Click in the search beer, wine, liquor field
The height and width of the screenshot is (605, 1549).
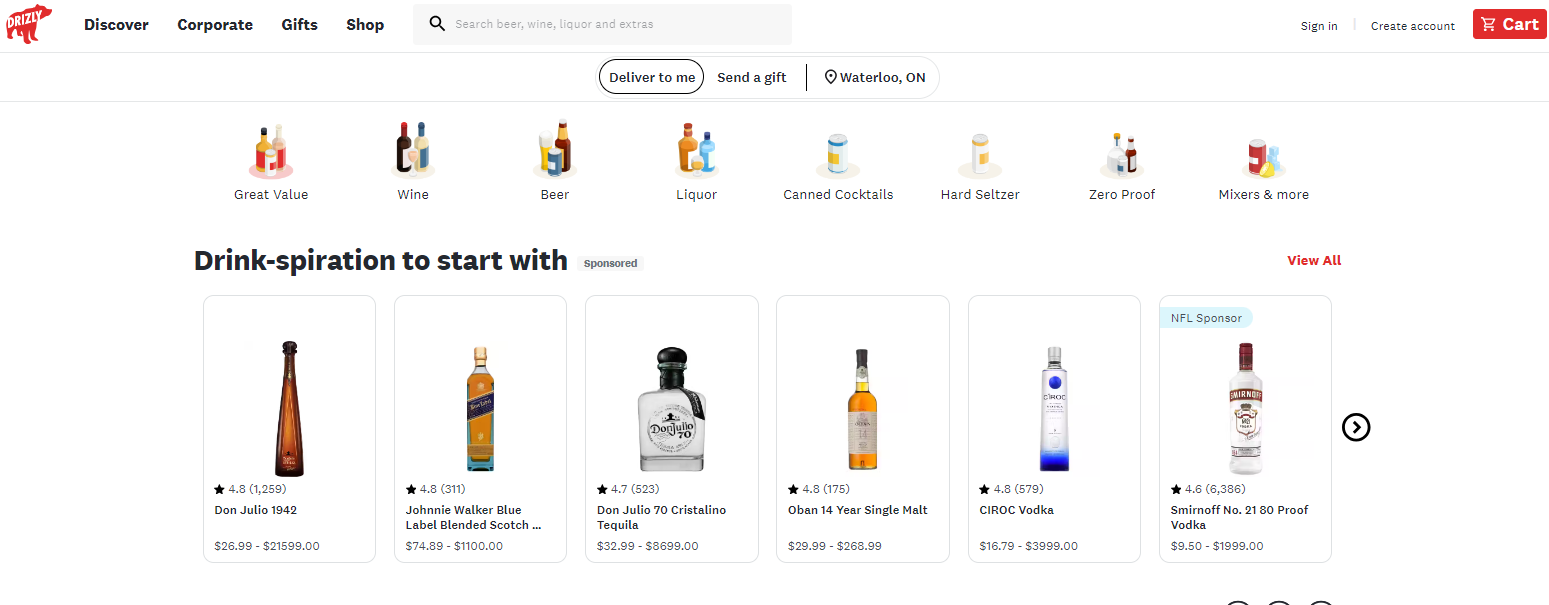tap(602, 24)
